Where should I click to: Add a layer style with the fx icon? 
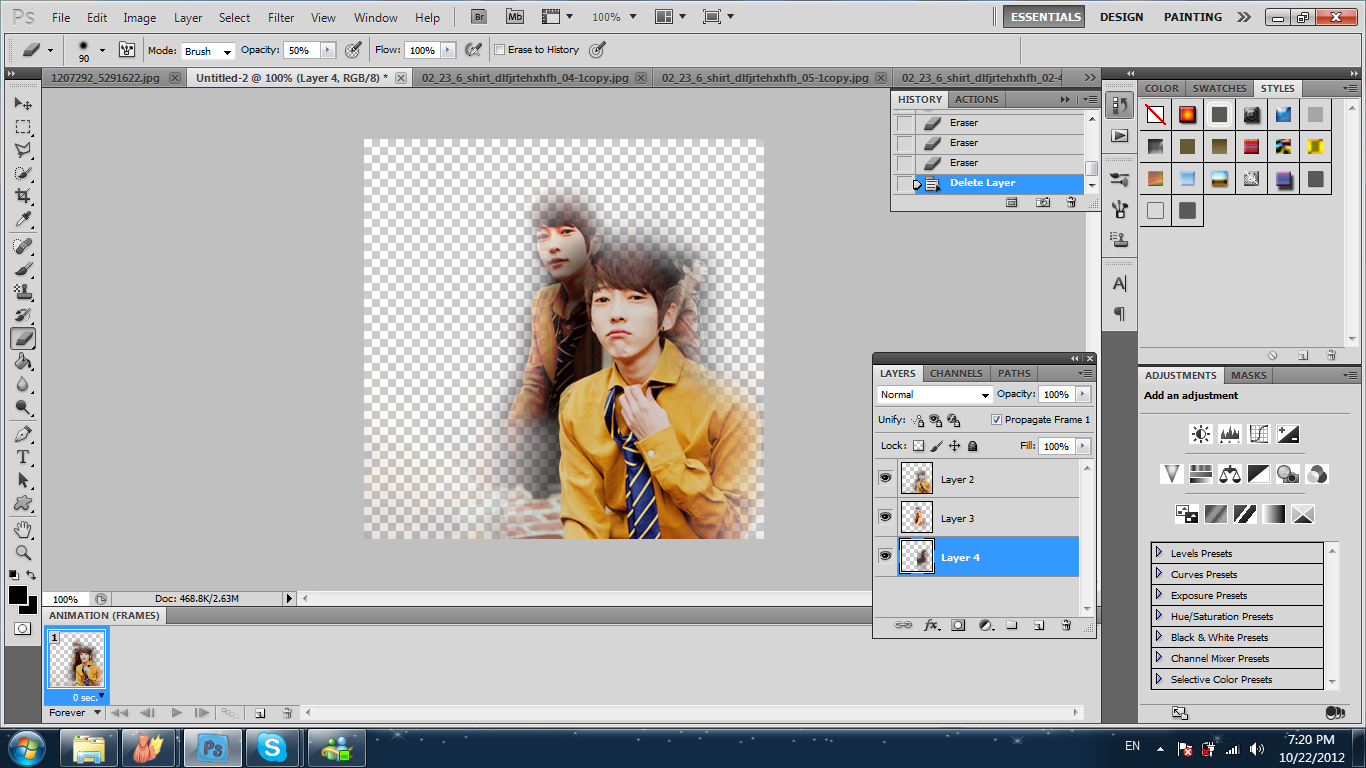click(931, 625)
